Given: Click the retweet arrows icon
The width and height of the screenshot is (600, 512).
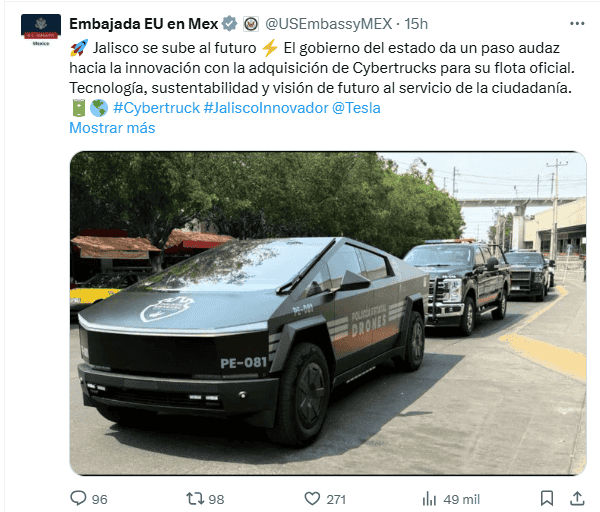Looking at the screenshot, I should pyautogui.click(x=194, y=499).
